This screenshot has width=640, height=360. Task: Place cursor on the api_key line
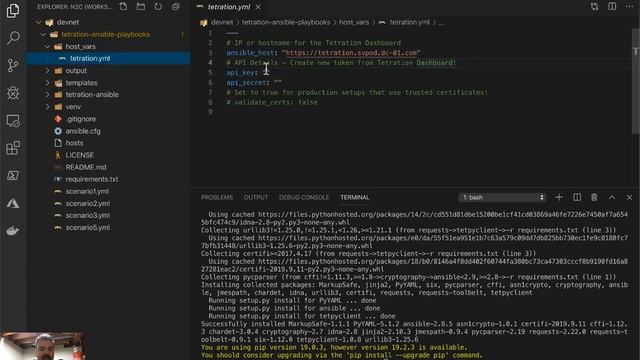242,73
